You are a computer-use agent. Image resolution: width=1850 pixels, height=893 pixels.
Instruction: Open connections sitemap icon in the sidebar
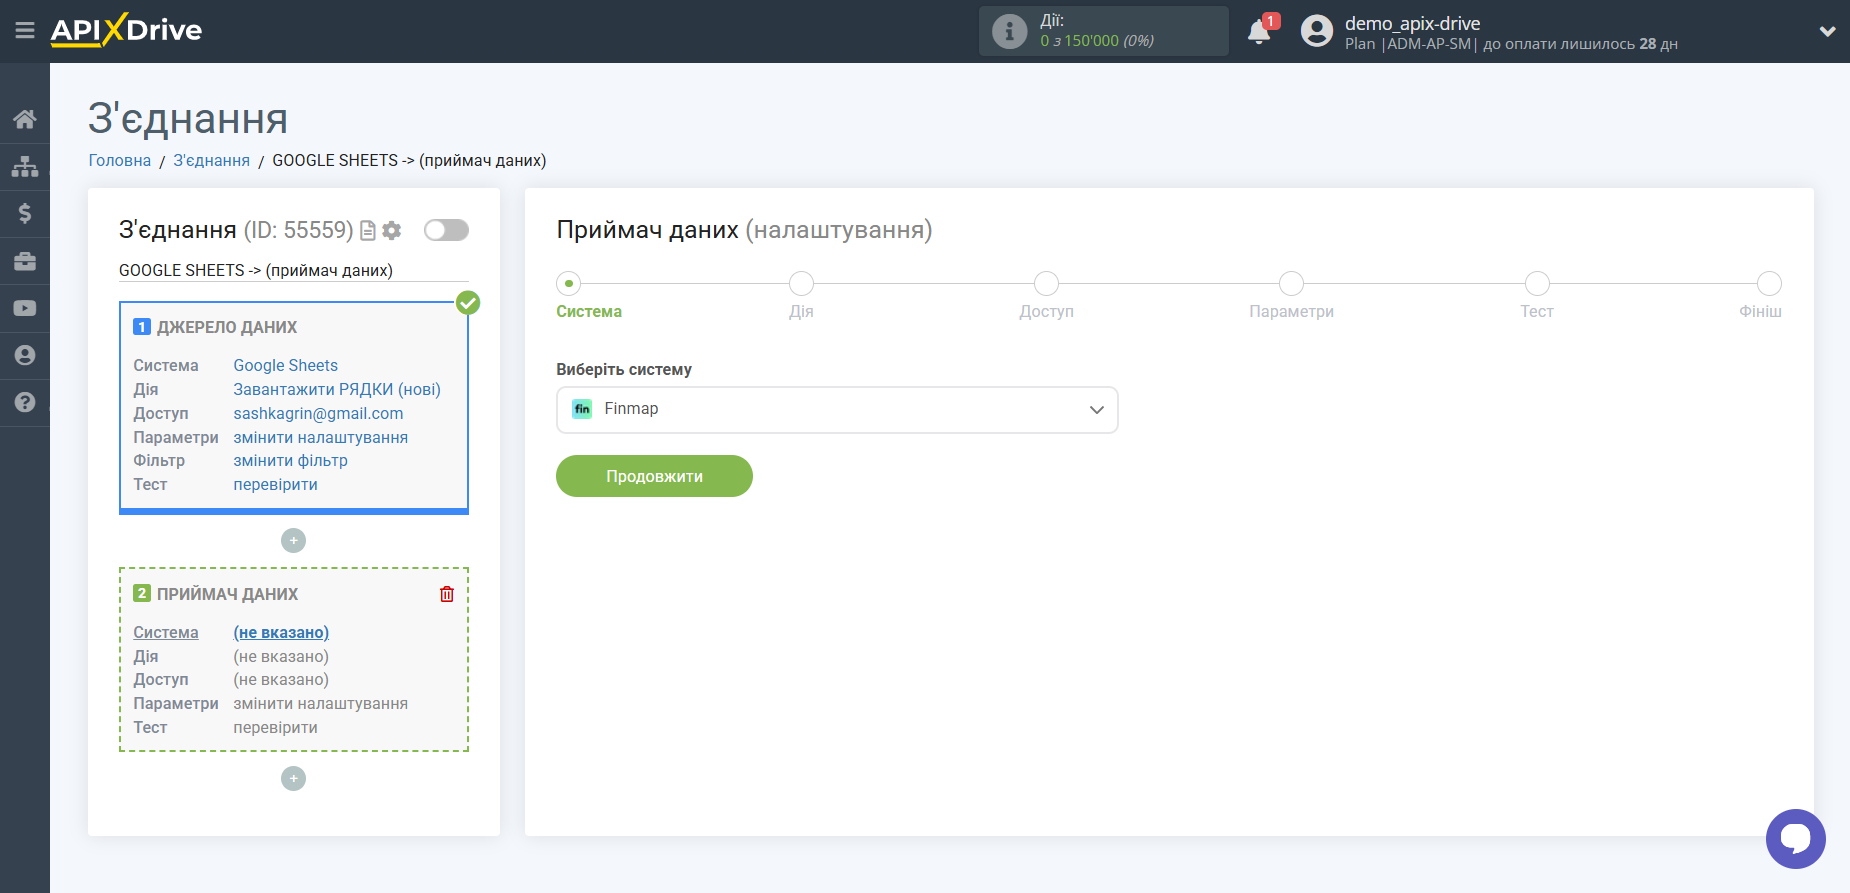(25, 166)
